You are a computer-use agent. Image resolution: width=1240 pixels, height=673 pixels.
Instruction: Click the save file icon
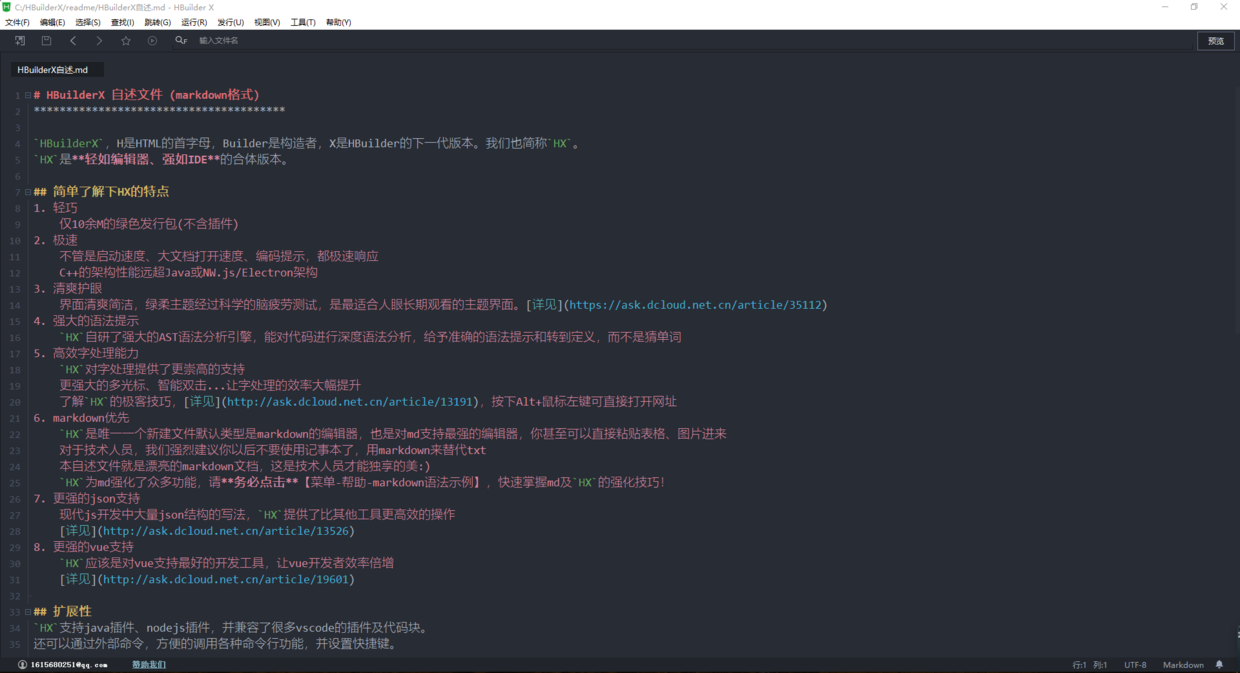click(46, 41)
